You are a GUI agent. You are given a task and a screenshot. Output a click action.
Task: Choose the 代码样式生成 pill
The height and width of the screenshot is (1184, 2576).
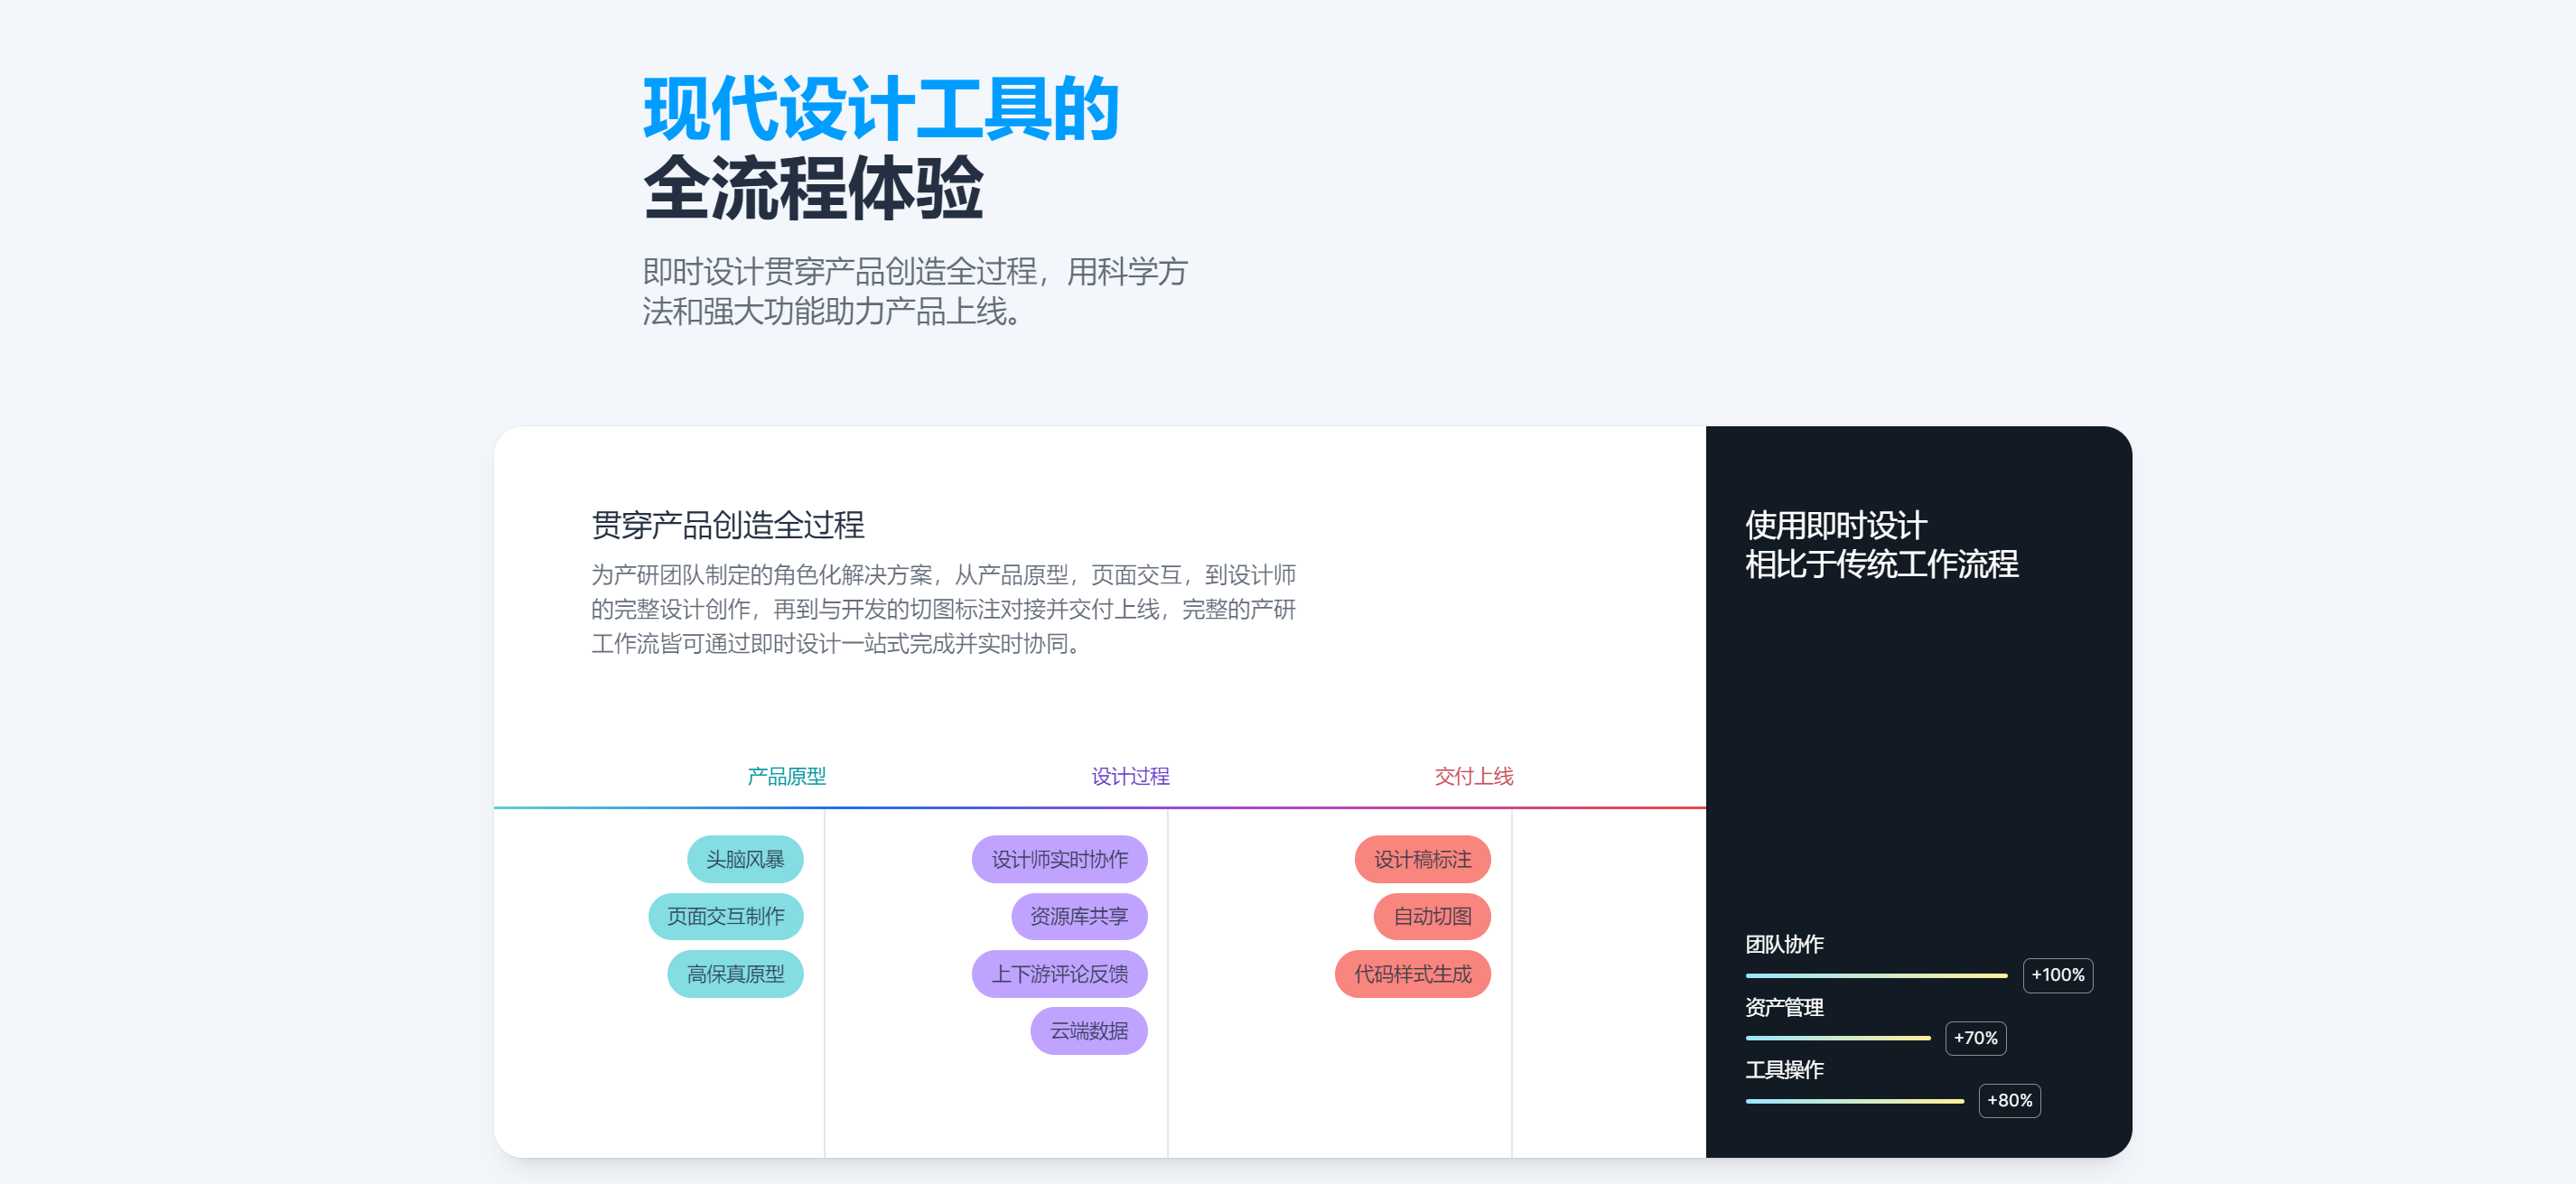[1412, 974]
